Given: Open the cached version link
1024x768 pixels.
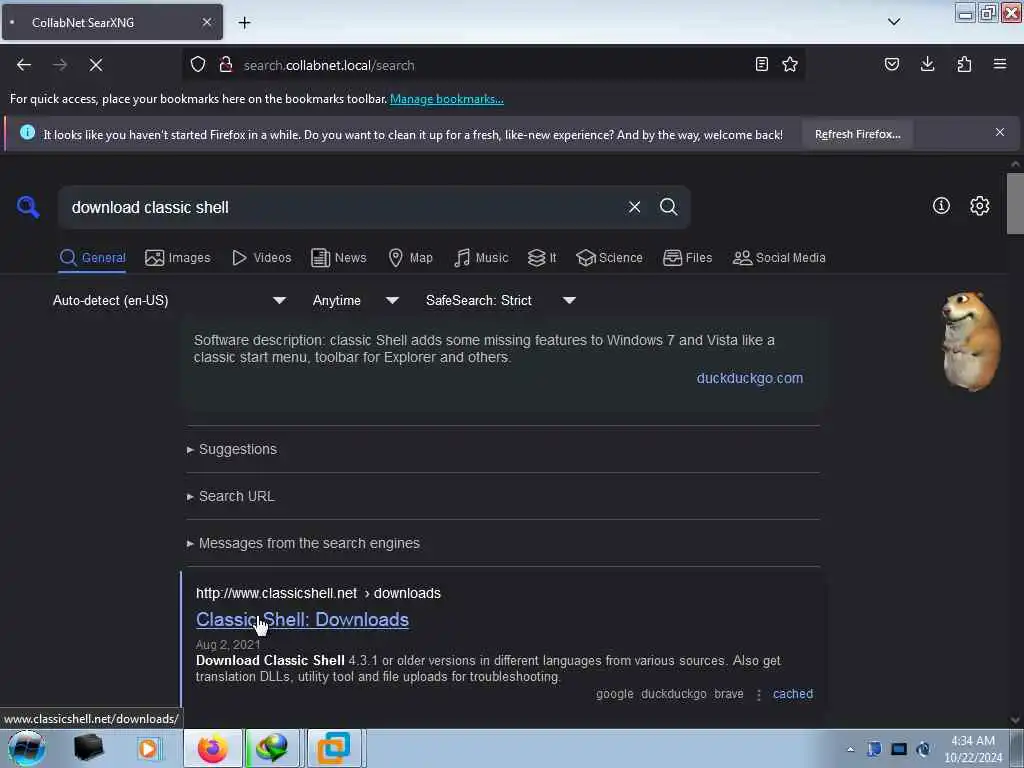Looking at the screenshot, I should pyautogui.click(x=793, y=694).
